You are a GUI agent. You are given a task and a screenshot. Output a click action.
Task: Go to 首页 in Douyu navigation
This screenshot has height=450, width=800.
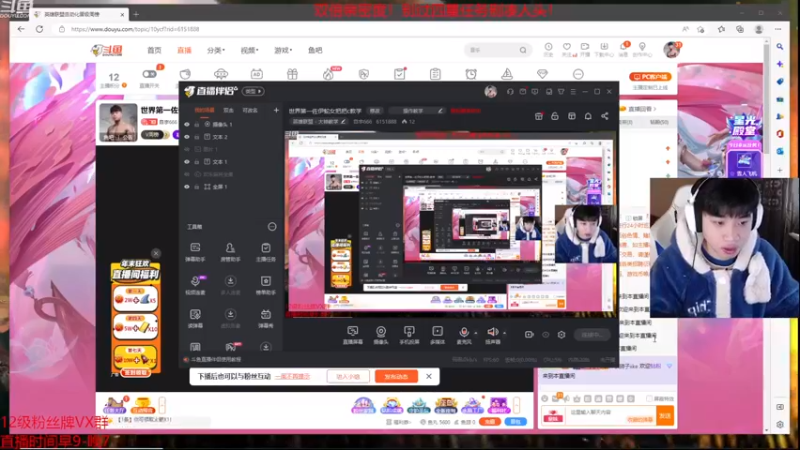click(154, 50)
